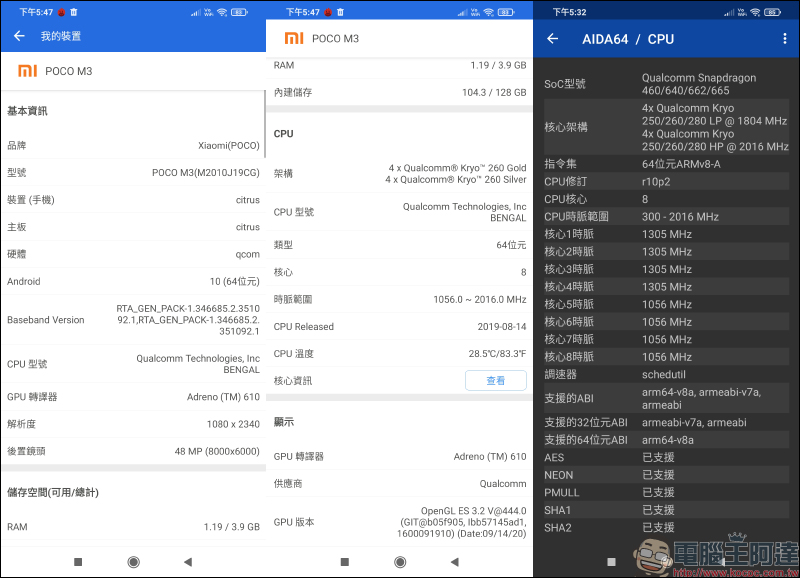The height and width of the screenshot is (578, 800).
Task: Tap the Mi logo in the 基本資訊 screen
Action: tap(28, 71)
